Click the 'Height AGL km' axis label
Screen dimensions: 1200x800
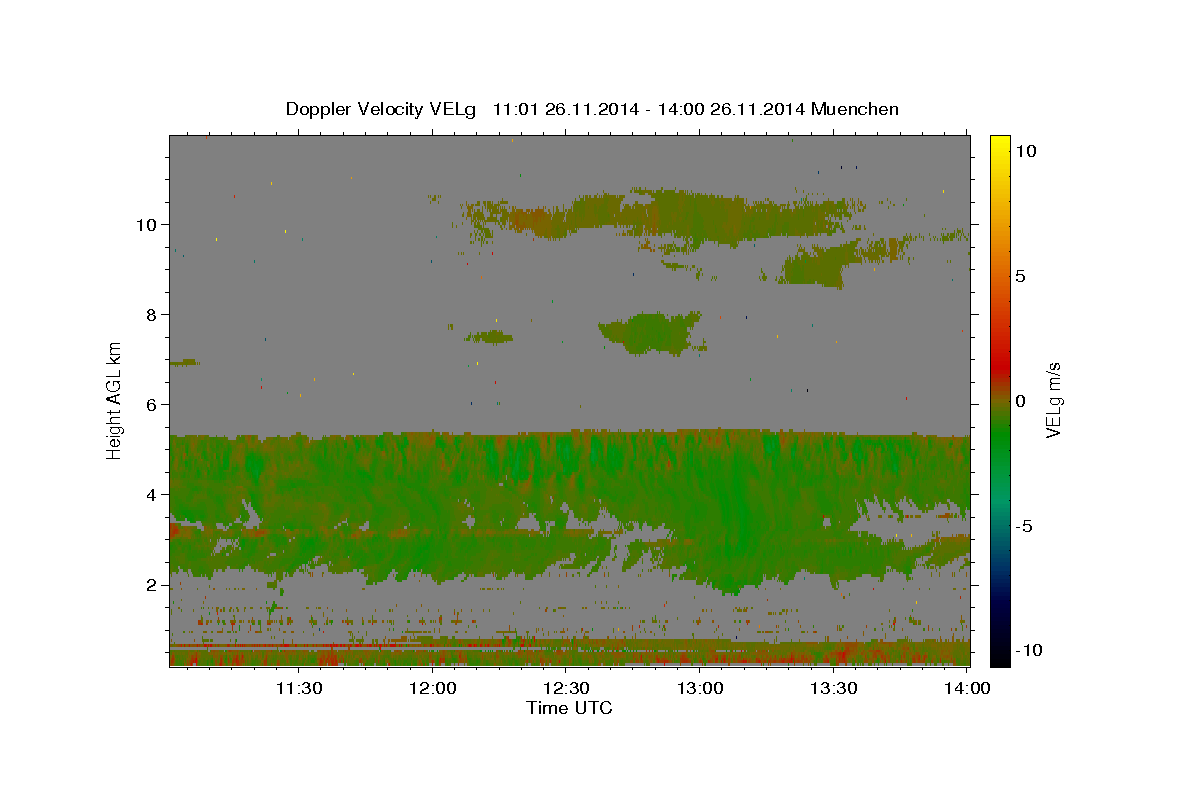(115, 399)
